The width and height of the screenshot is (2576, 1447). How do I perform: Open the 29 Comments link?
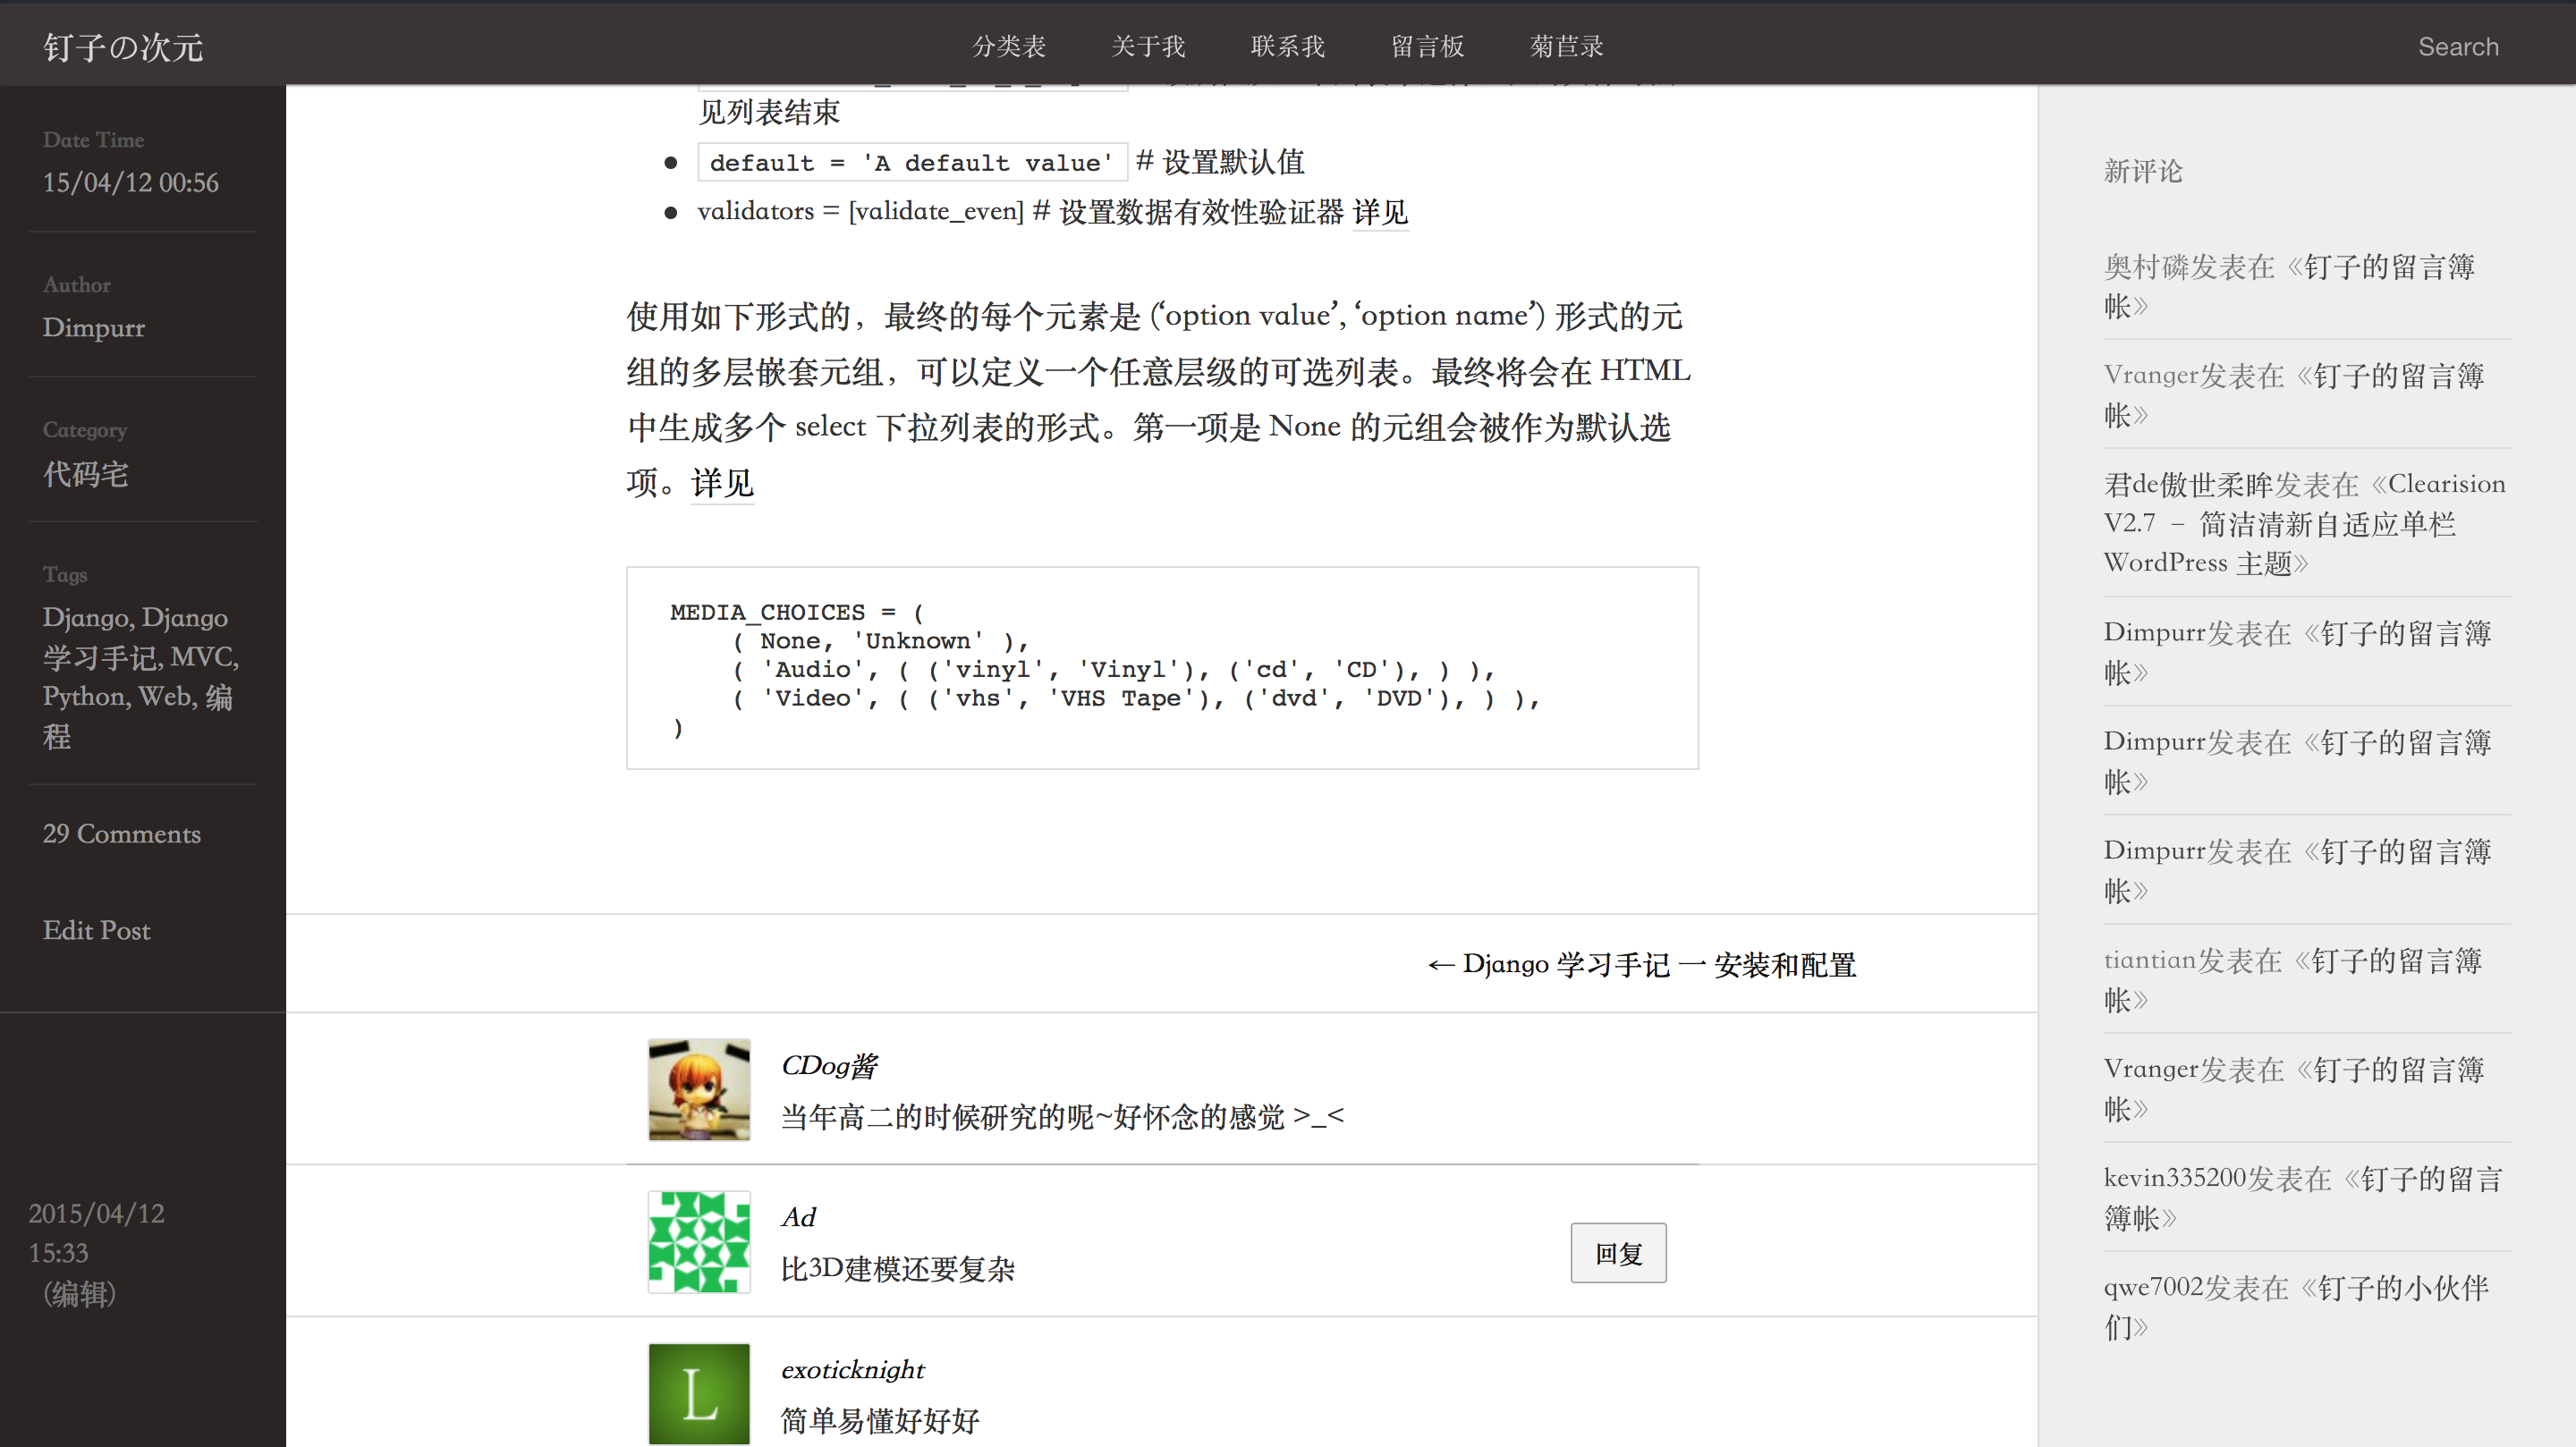pos(121,833)
